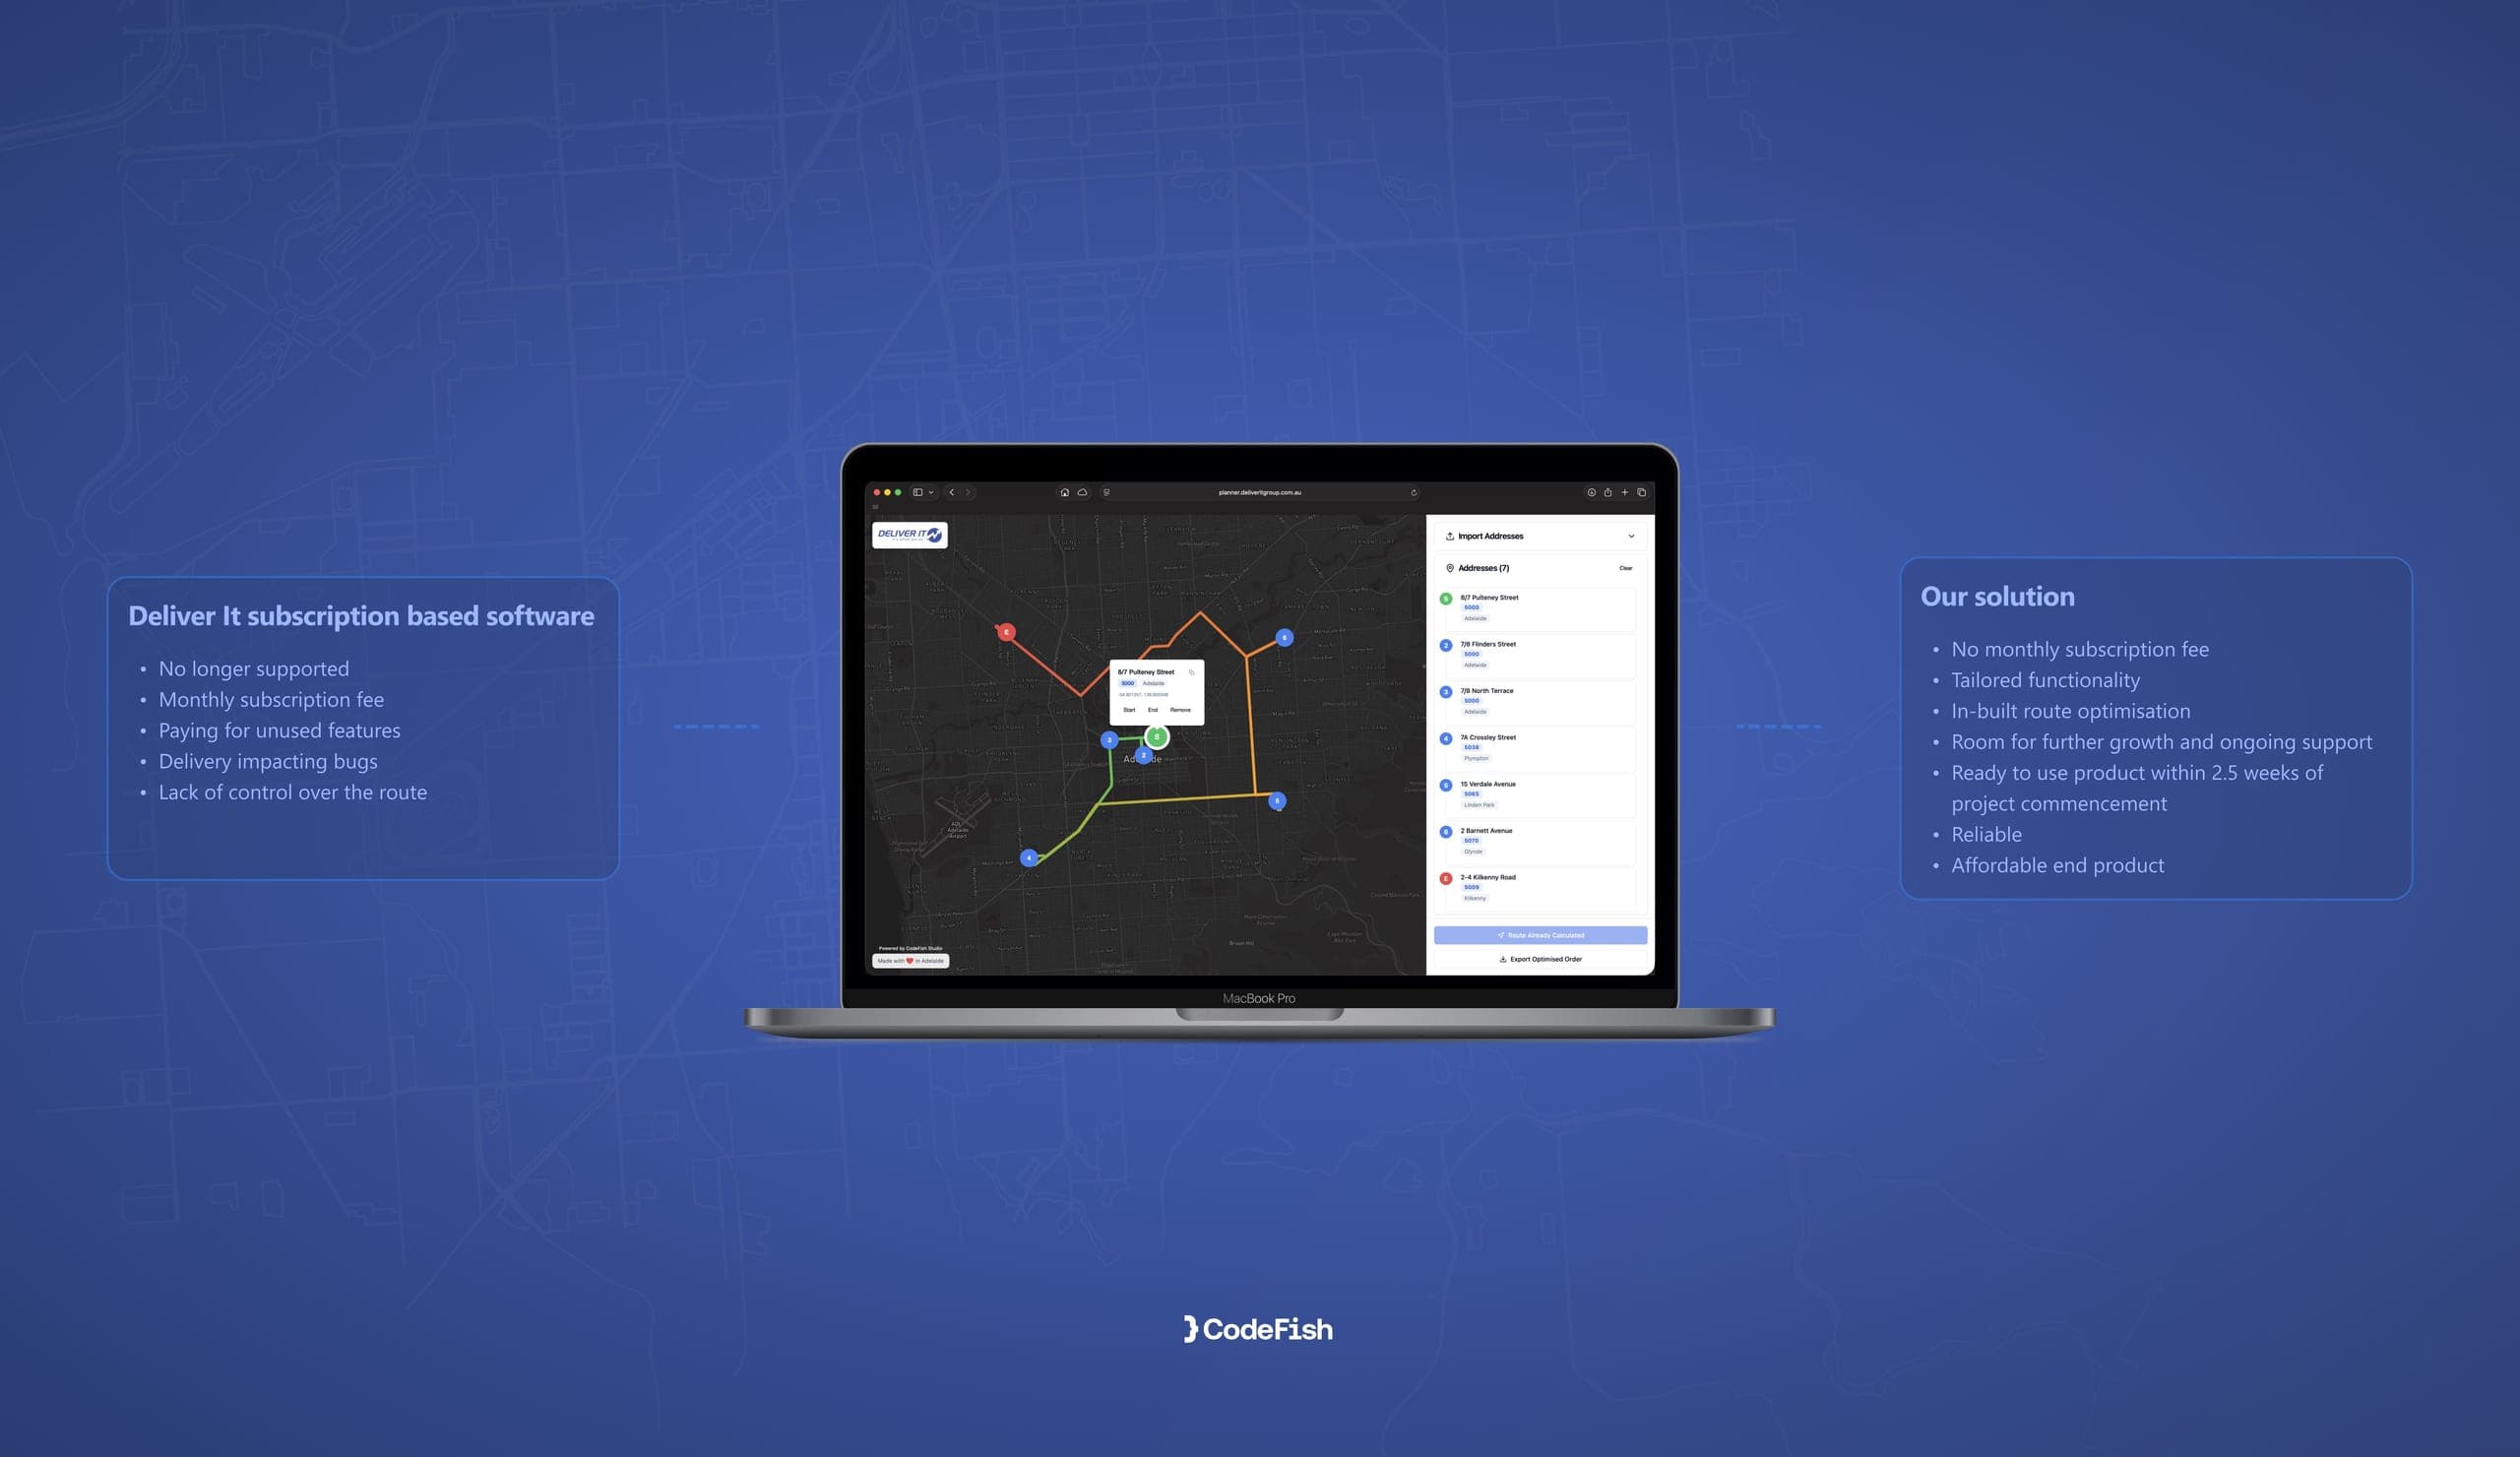Click the planner.deliveritgroup.com.au address bar

(1260, 492)
